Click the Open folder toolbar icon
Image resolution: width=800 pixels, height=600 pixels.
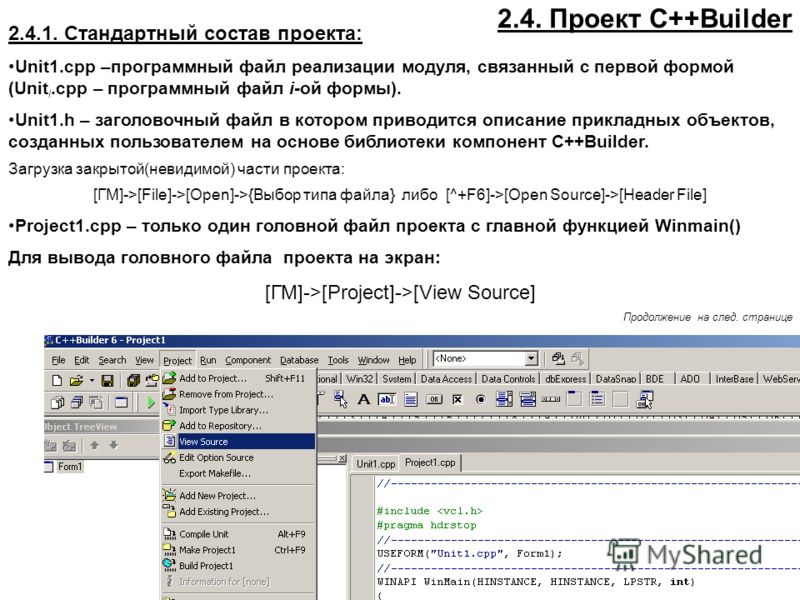pos(76,380)
